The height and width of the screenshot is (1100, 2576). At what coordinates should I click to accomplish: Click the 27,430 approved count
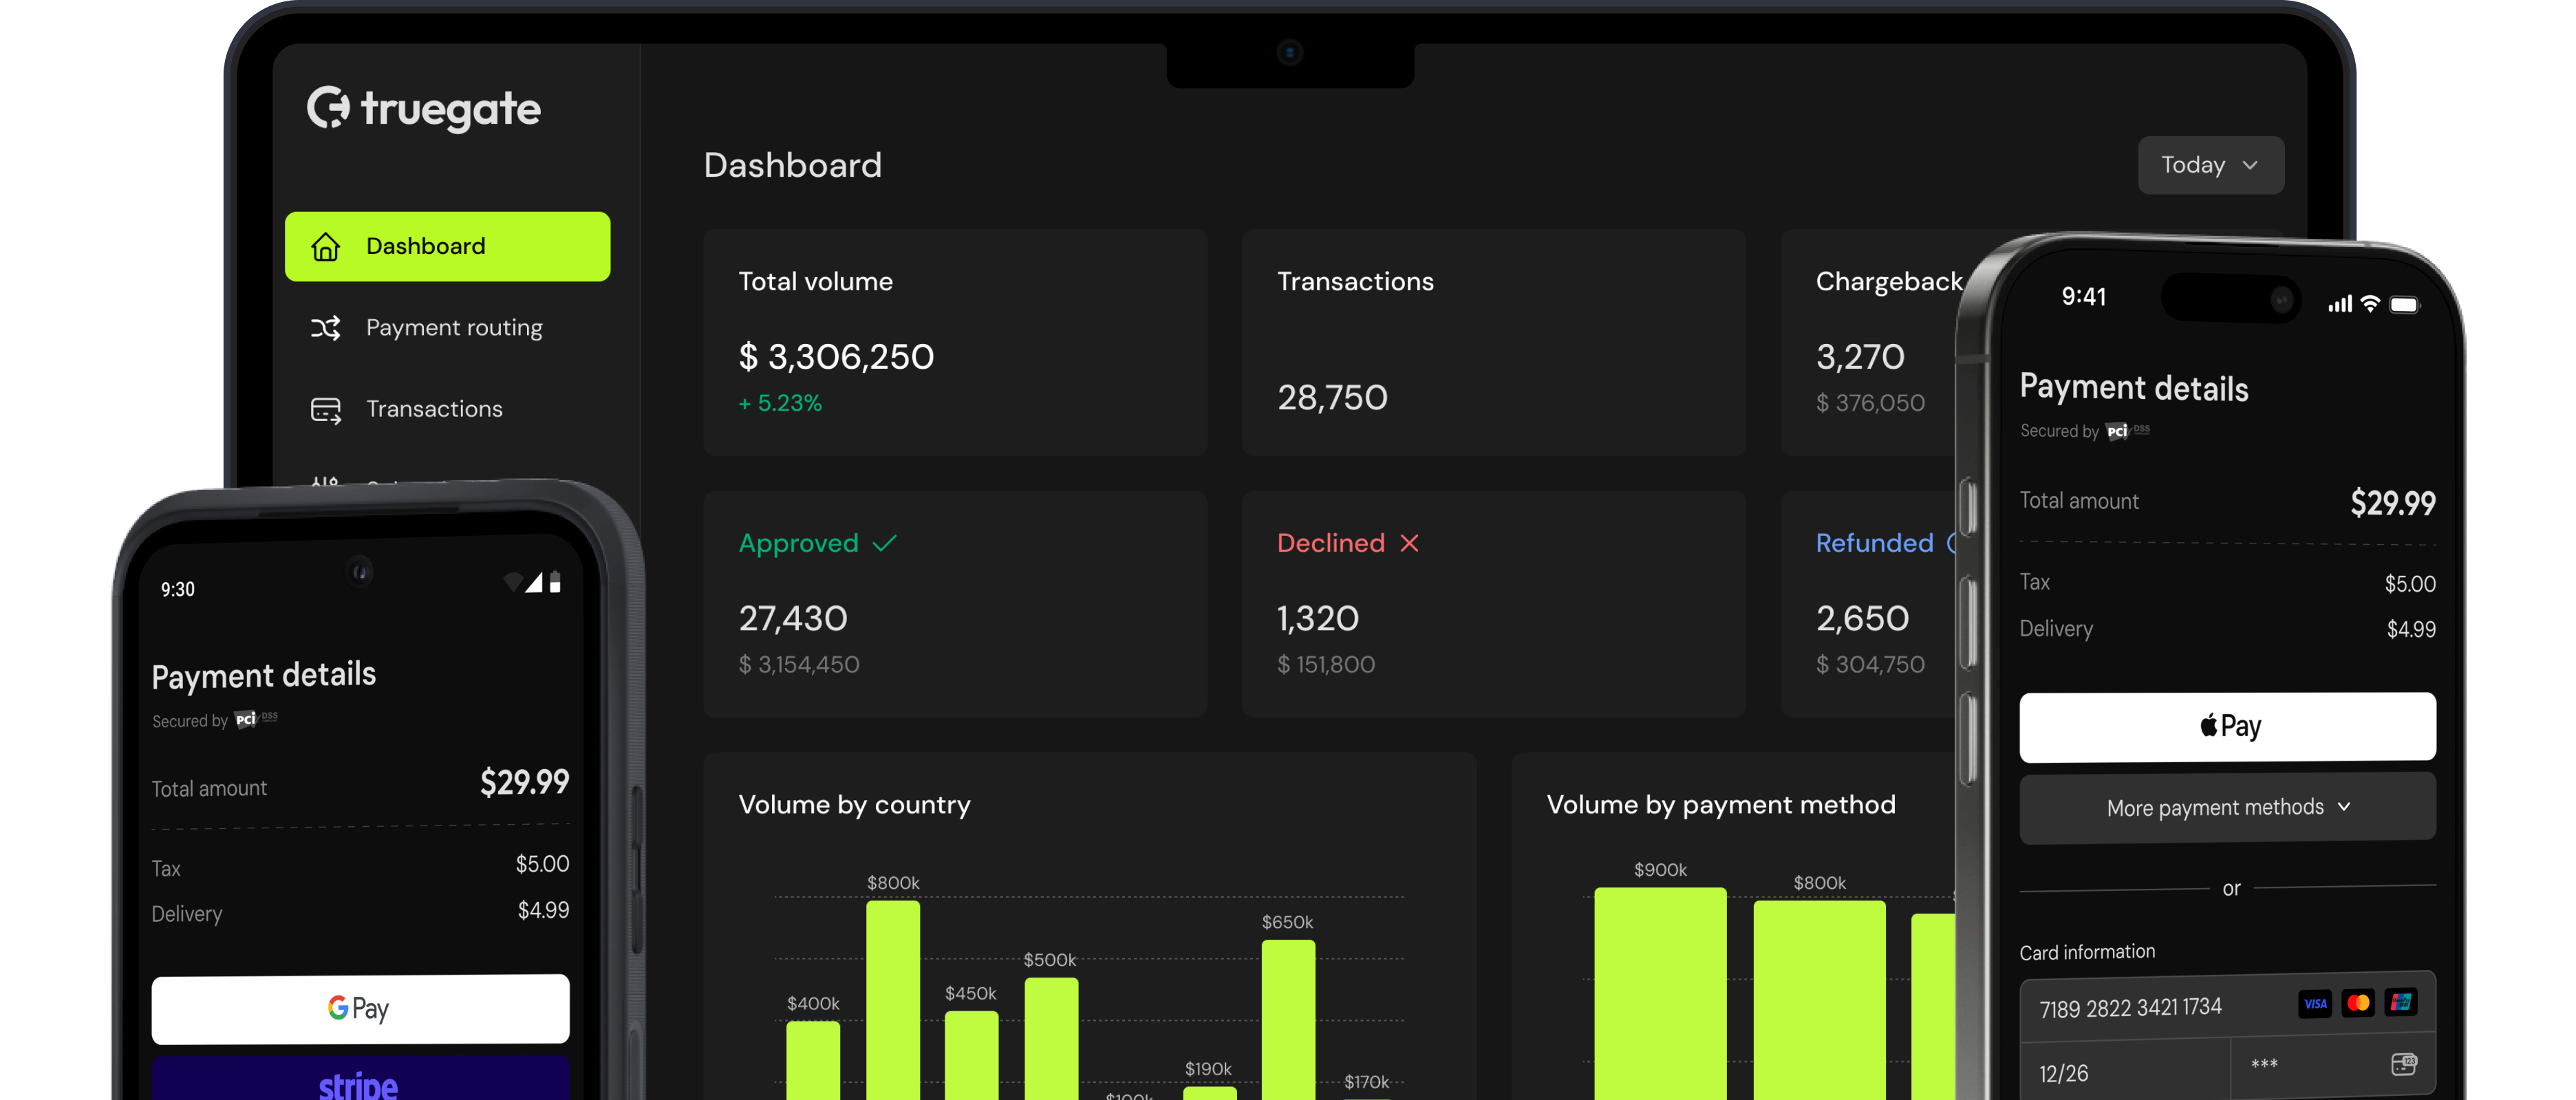[x=793, y=618]
